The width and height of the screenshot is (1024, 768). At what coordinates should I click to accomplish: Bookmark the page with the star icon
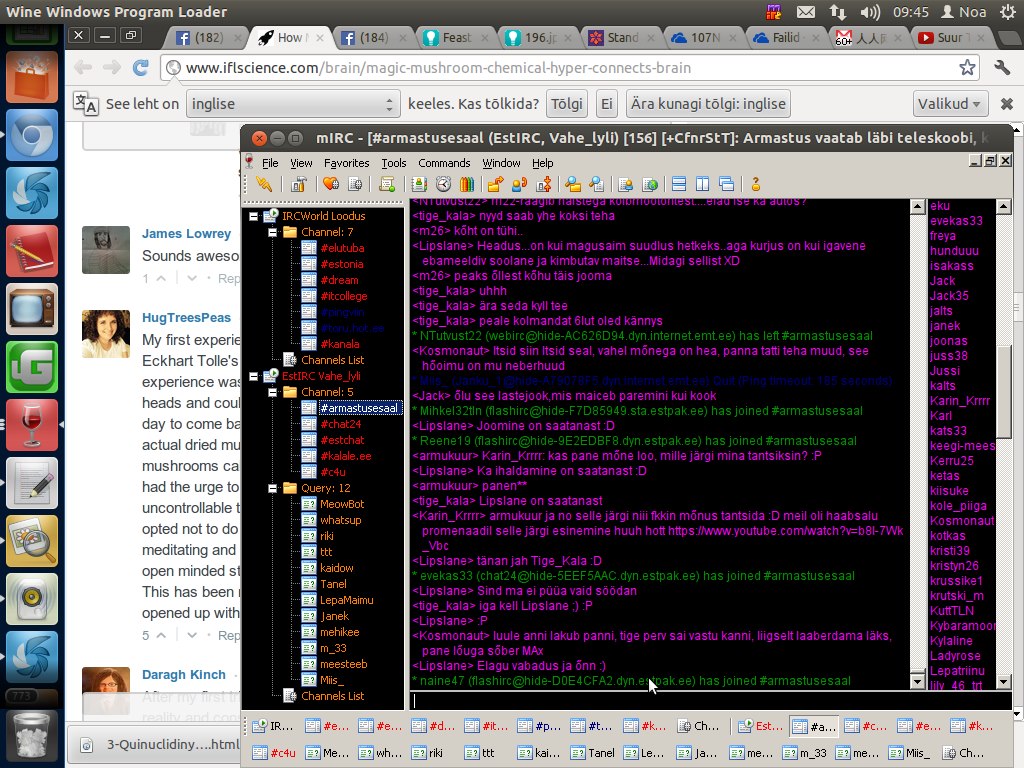point(967,67)
